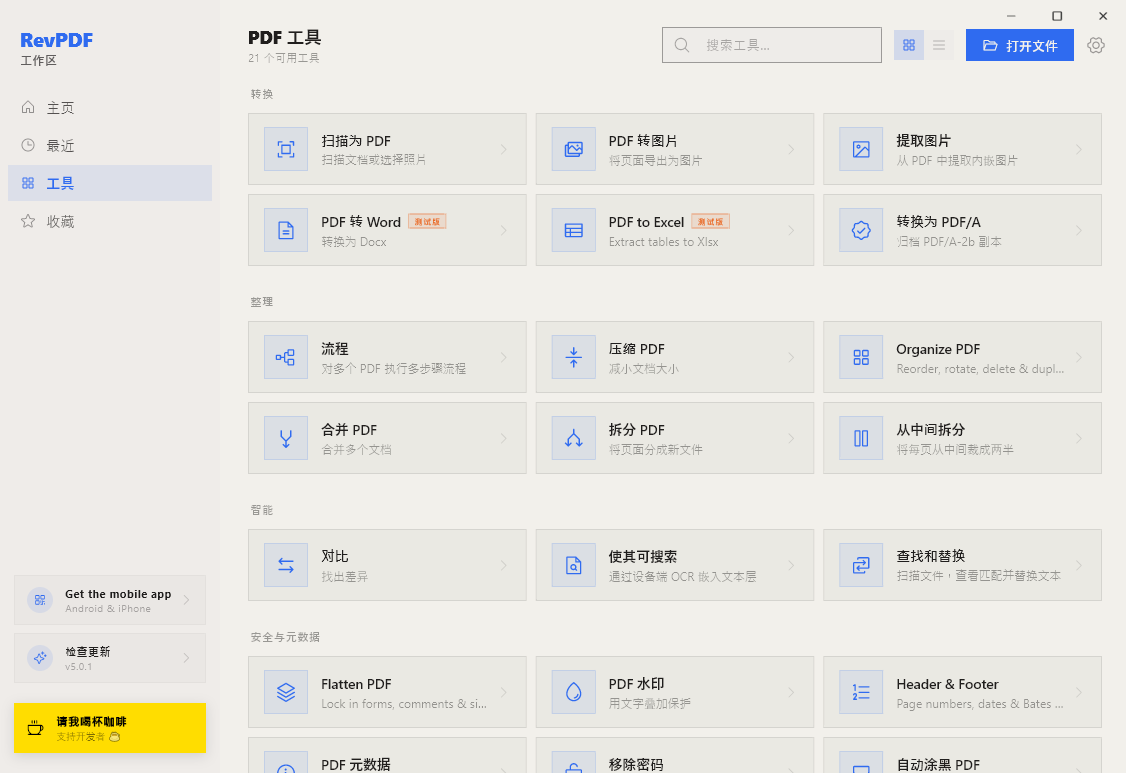The width and height of the screenshot is (1126, 773).
Task: Click the 转换为 PDF/A badge icon
Action: click(x=861, y=230)
